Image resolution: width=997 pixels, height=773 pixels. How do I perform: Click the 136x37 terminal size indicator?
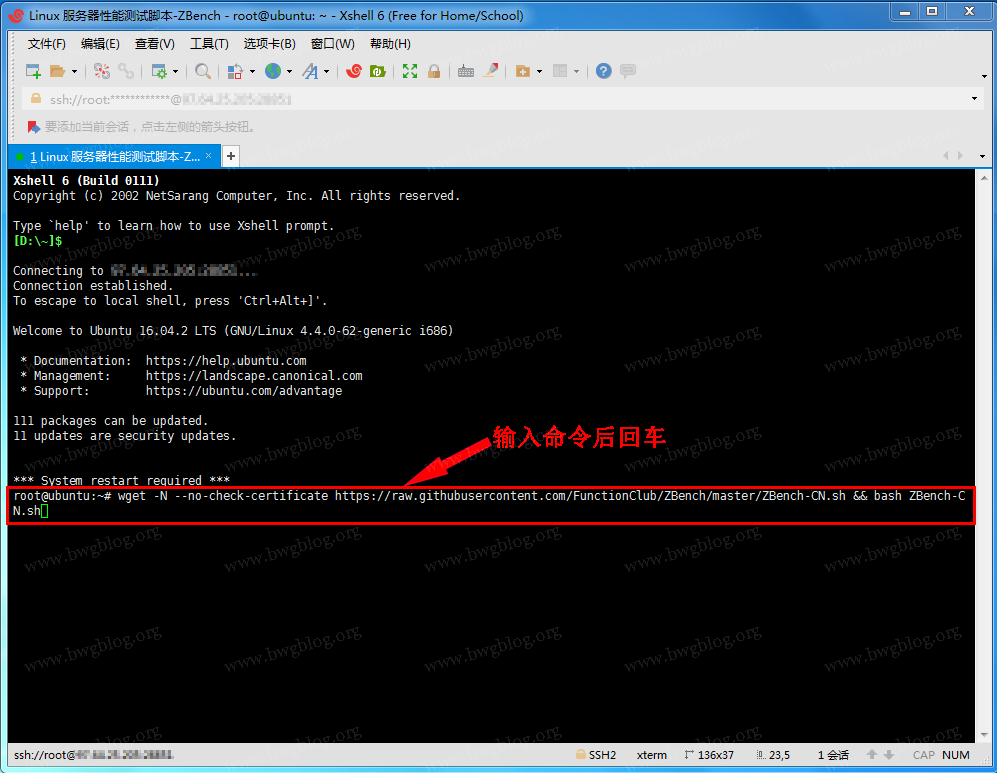click(709, 755)
